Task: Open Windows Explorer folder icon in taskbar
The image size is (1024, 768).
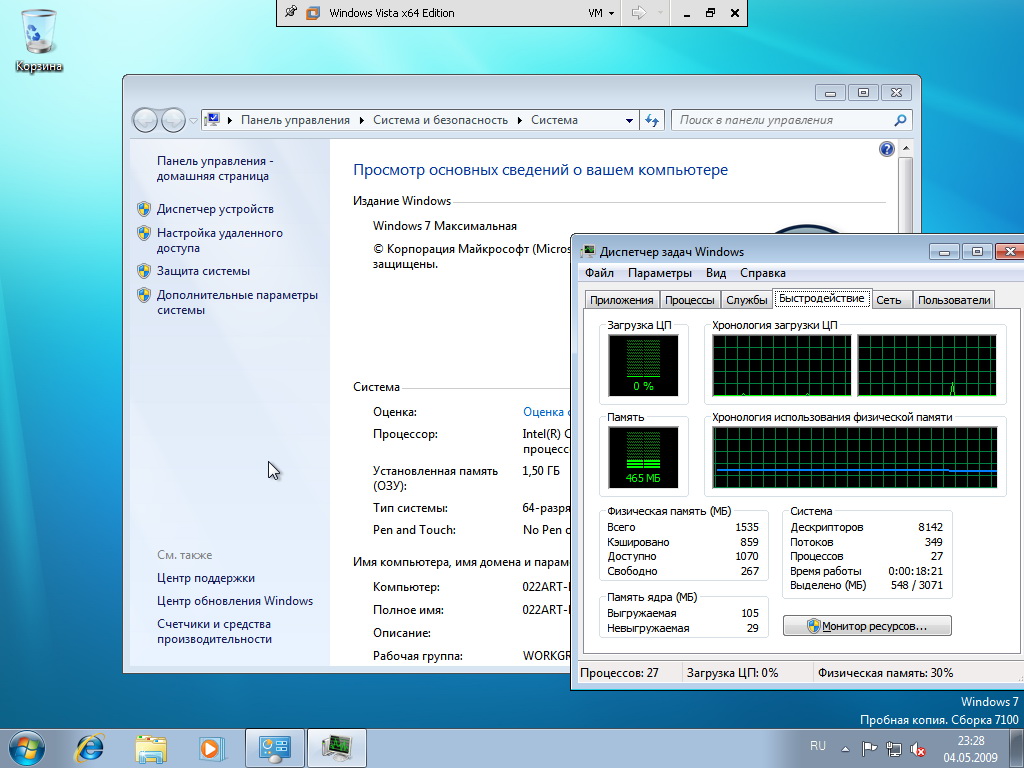Action: pyautogui.click(x=151, y=747)
